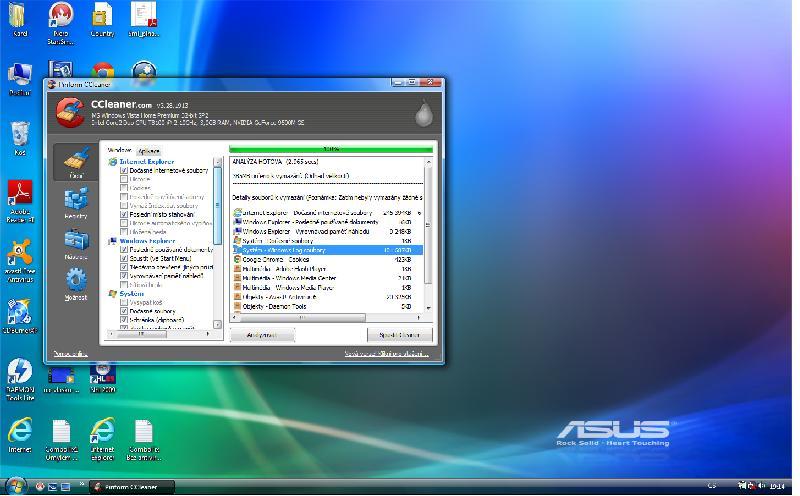
Task: Select highlighted Systém - Windows Log soubory row
Action: point(327,250)
